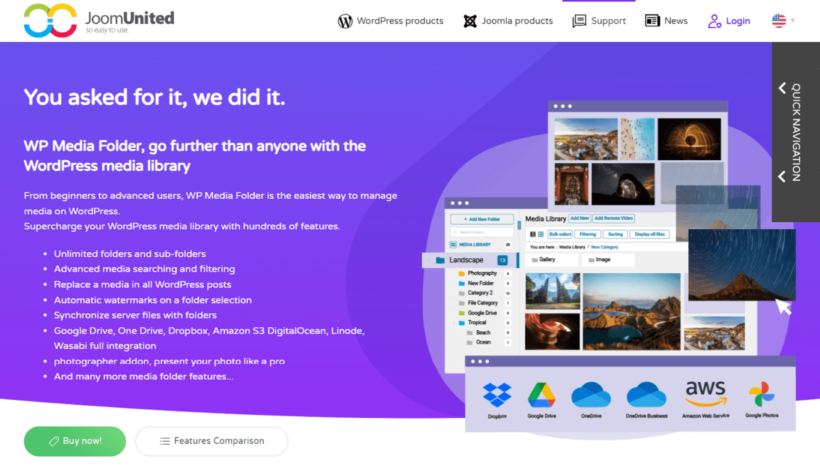Click the red canyon photo thumbnail

coord(553,331)
